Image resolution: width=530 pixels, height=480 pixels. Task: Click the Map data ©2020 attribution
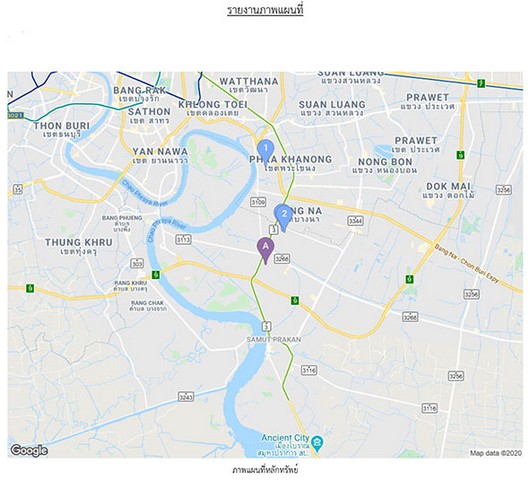496,453
